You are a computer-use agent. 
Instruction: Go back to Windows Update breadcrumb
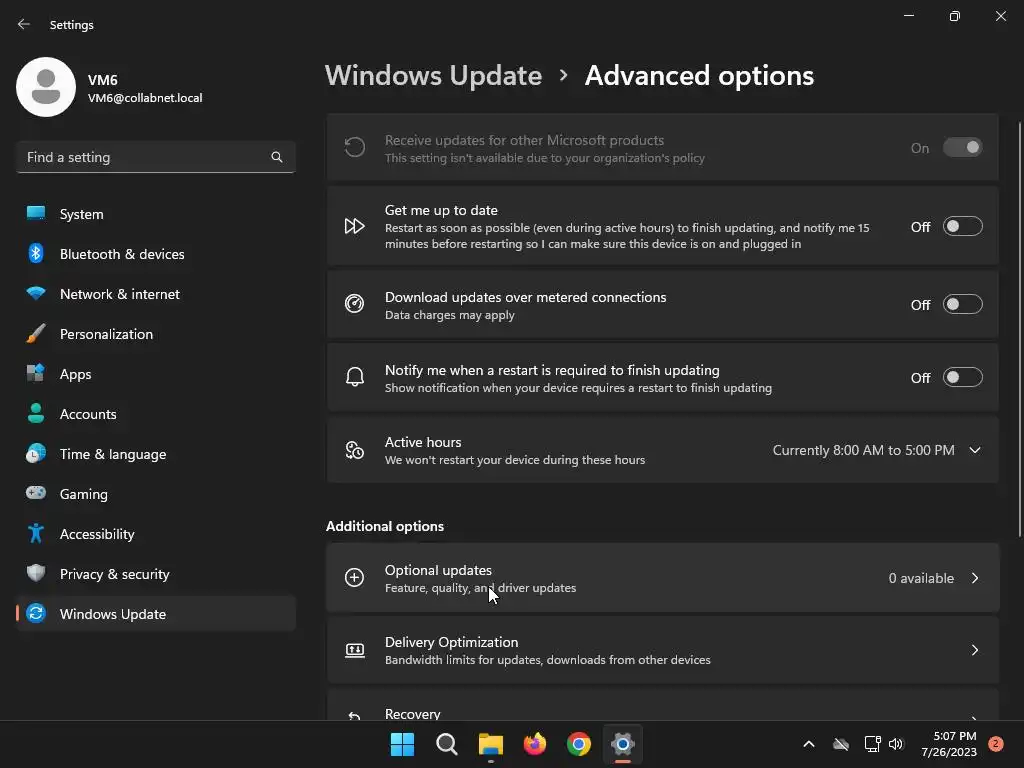(x=434, y=76)
